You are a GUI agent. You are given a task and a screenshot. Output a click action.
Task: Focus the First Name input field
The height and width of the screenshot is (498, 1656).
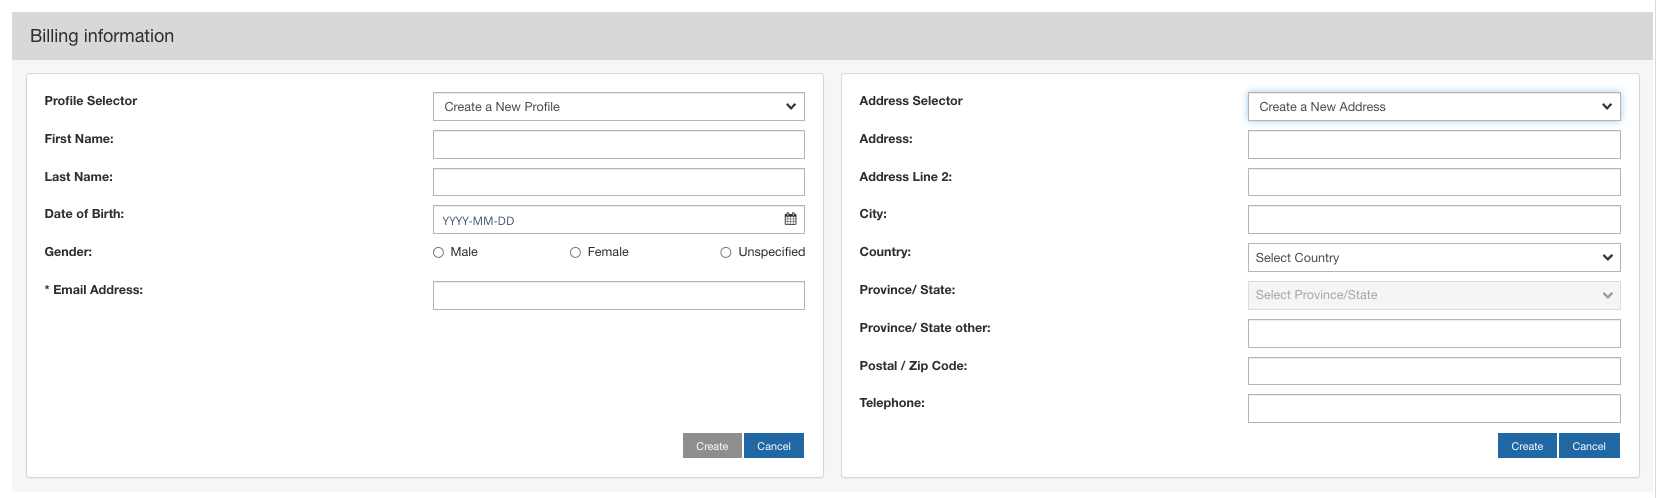click(618, 145)
